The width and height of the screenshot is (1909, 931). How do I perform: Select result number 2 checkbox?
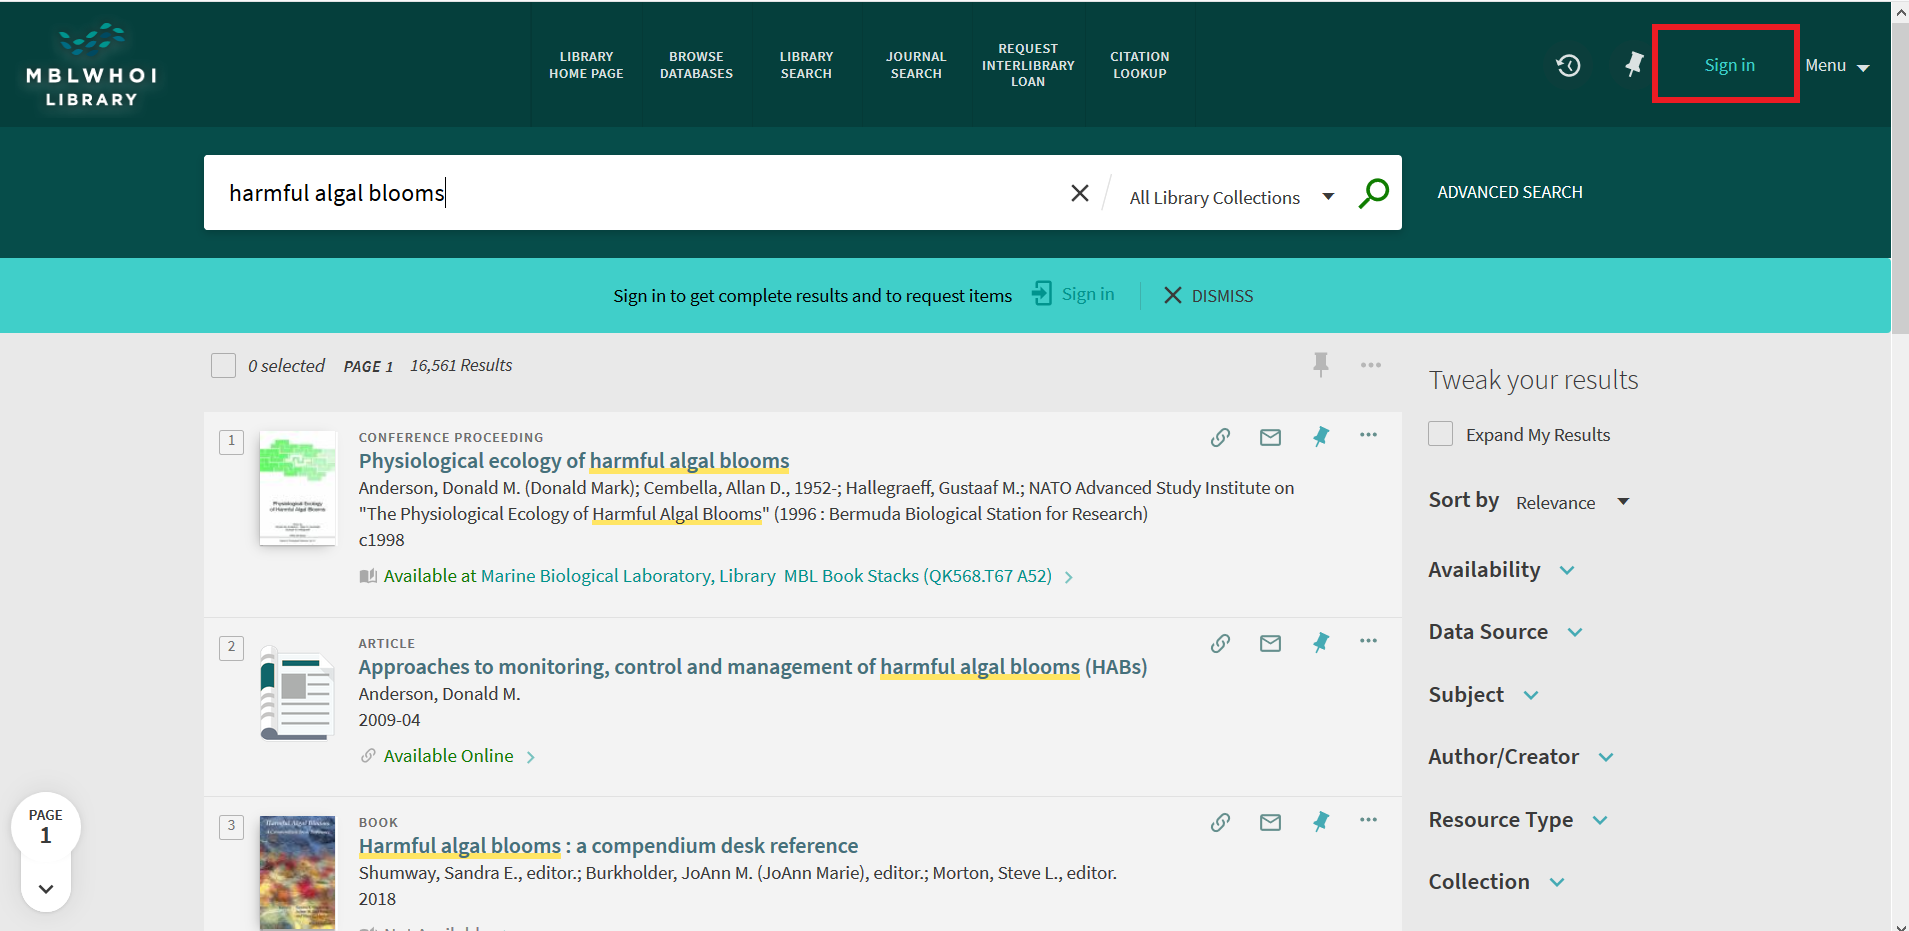coord(231,647)
